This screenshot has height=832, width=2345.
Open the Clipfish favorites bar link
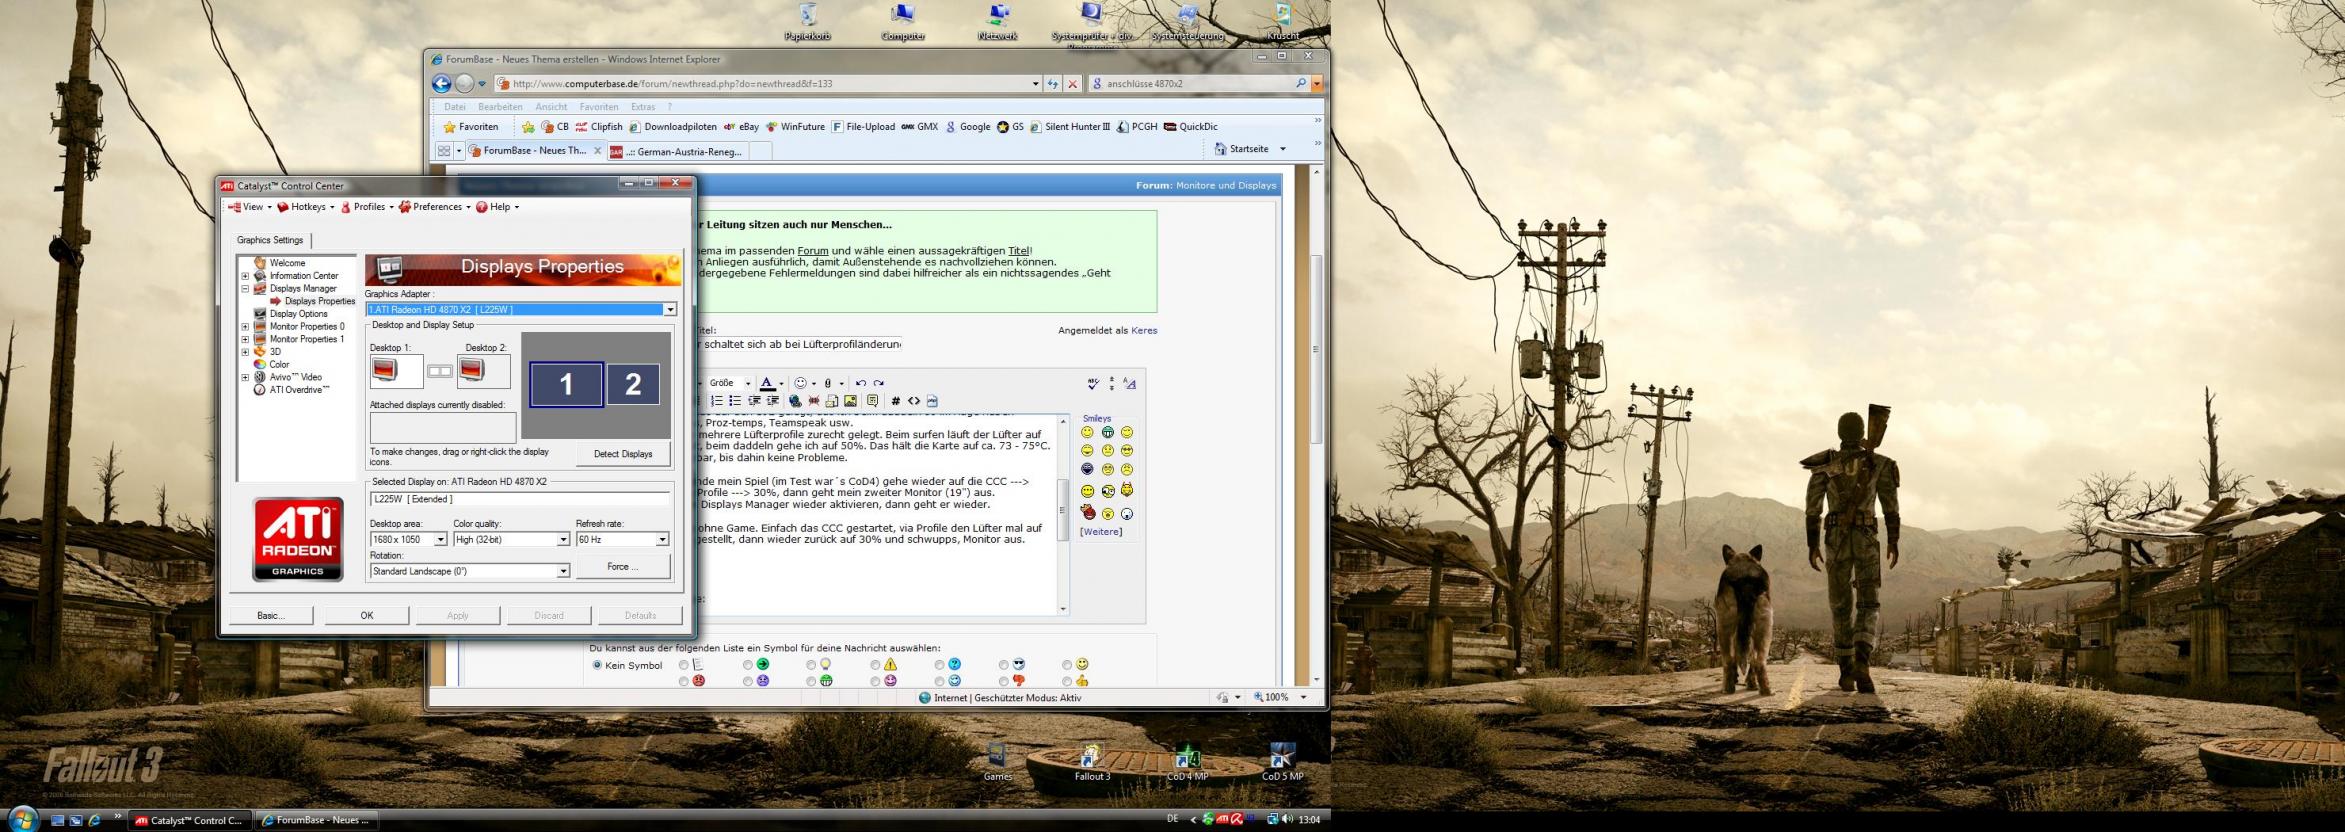(x=599, y=127)
